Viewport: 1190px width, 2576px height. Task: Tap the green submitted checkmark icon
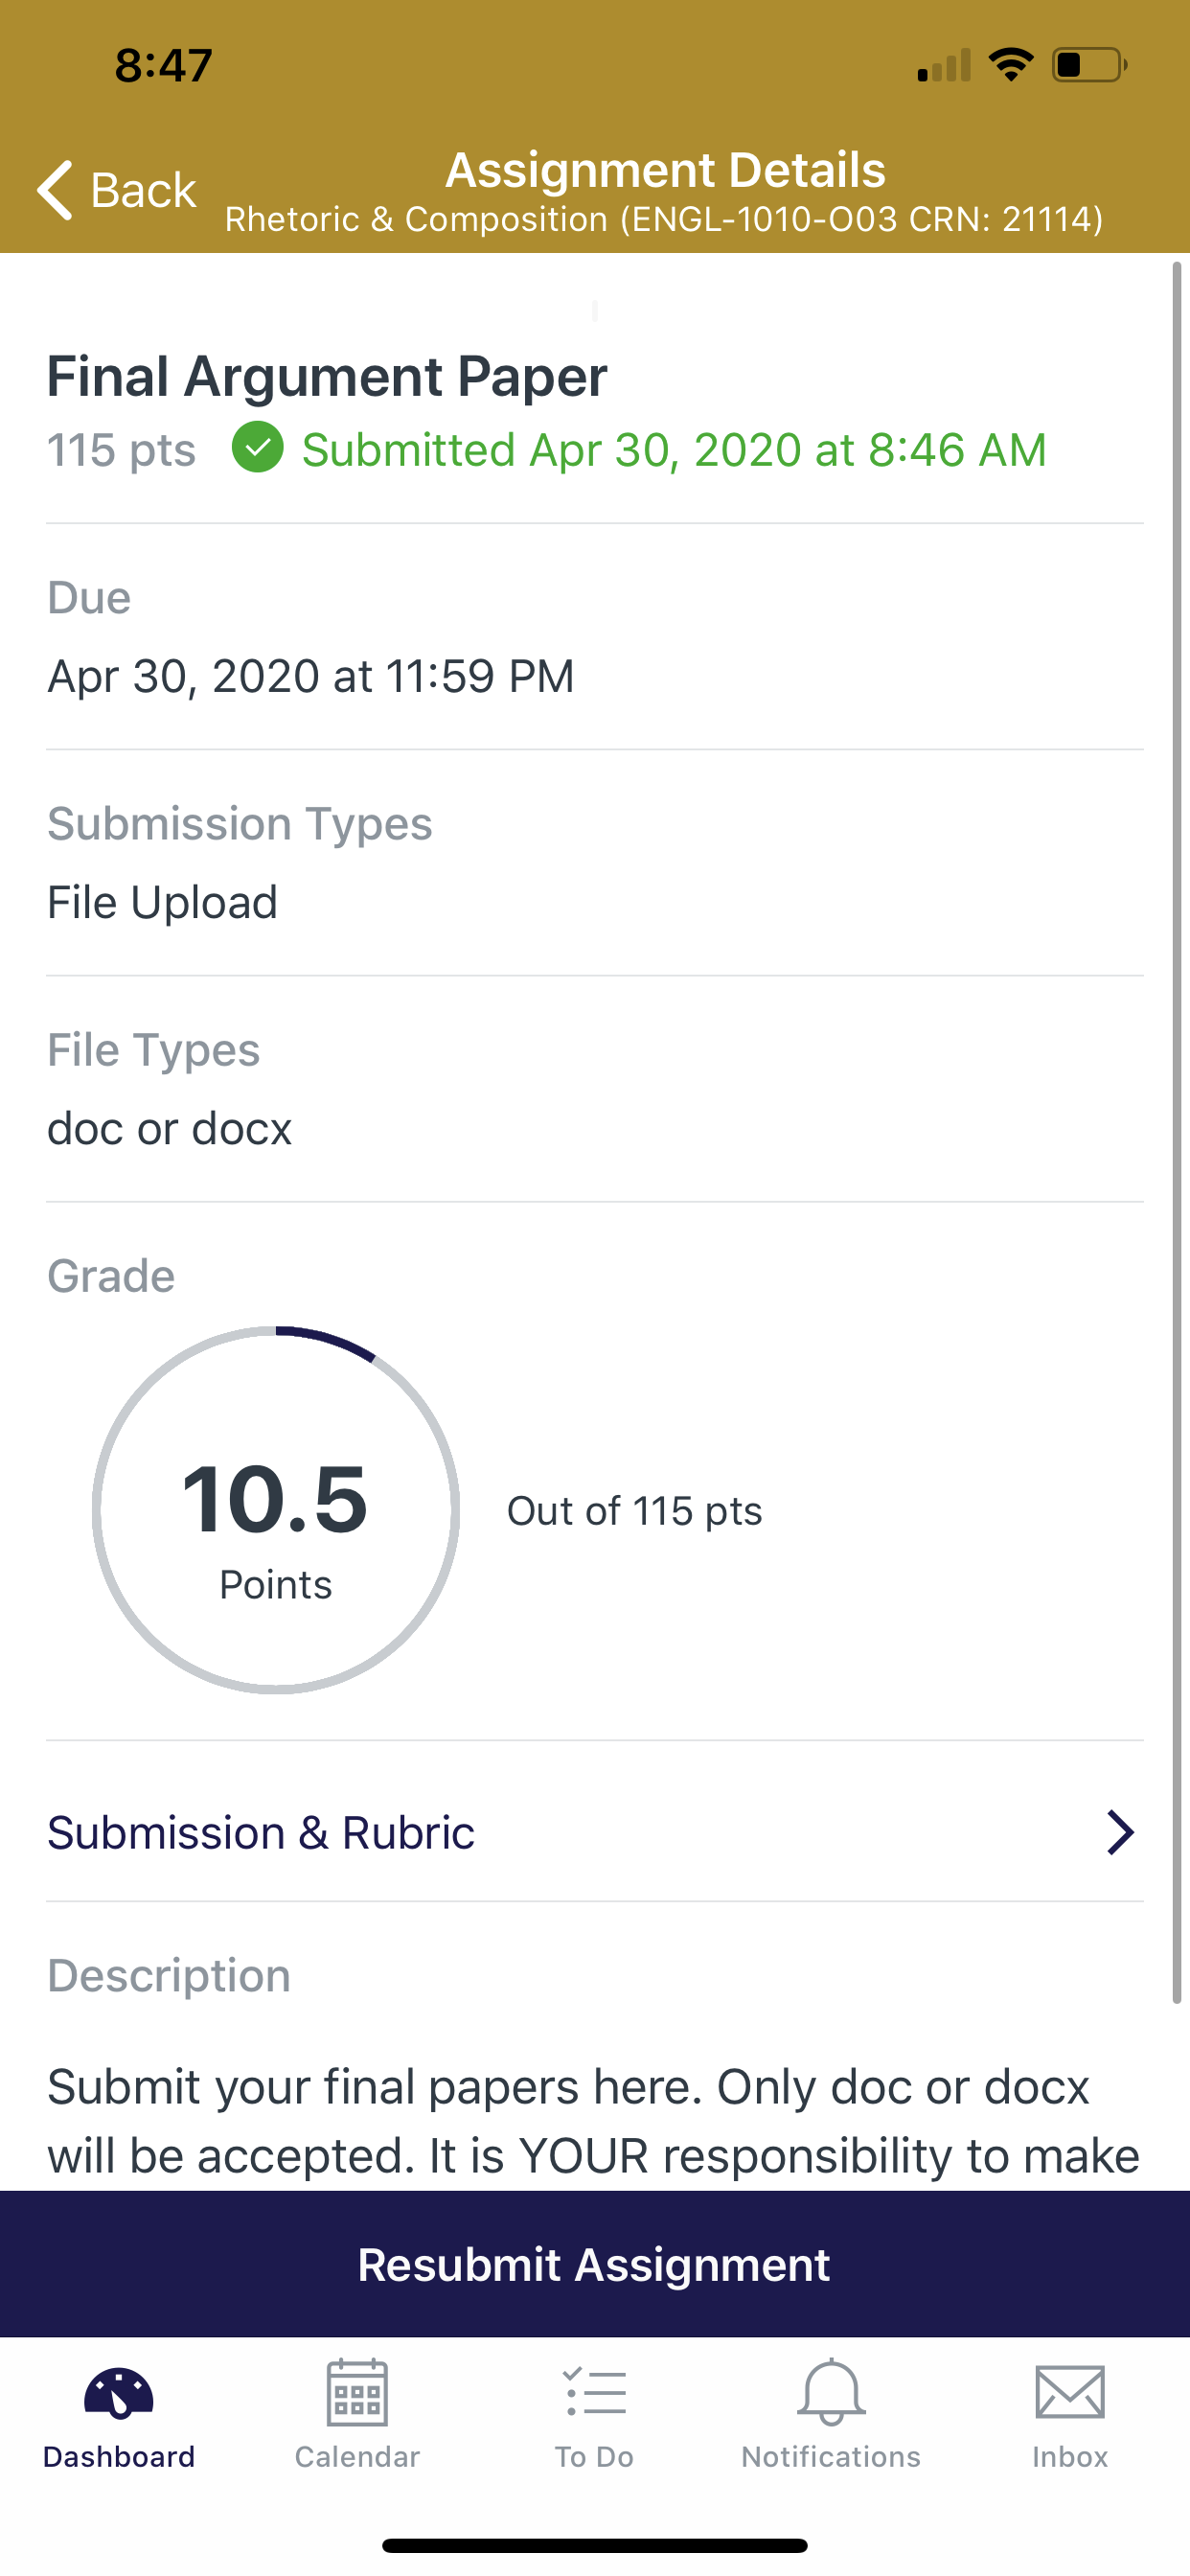[x=257, y=447]
